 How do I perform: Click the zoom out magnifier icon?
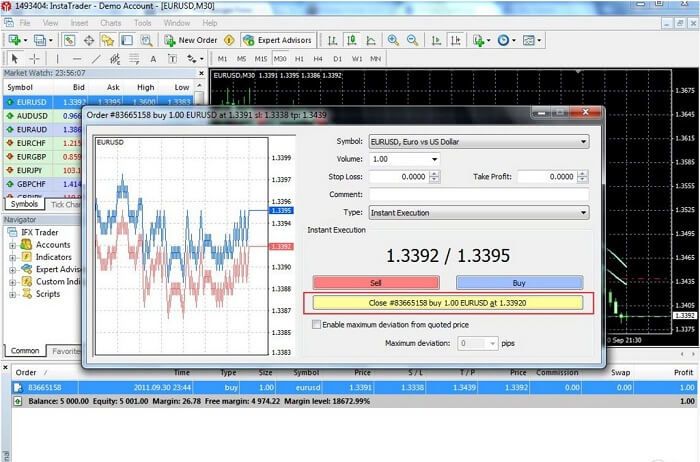[412, 40]
